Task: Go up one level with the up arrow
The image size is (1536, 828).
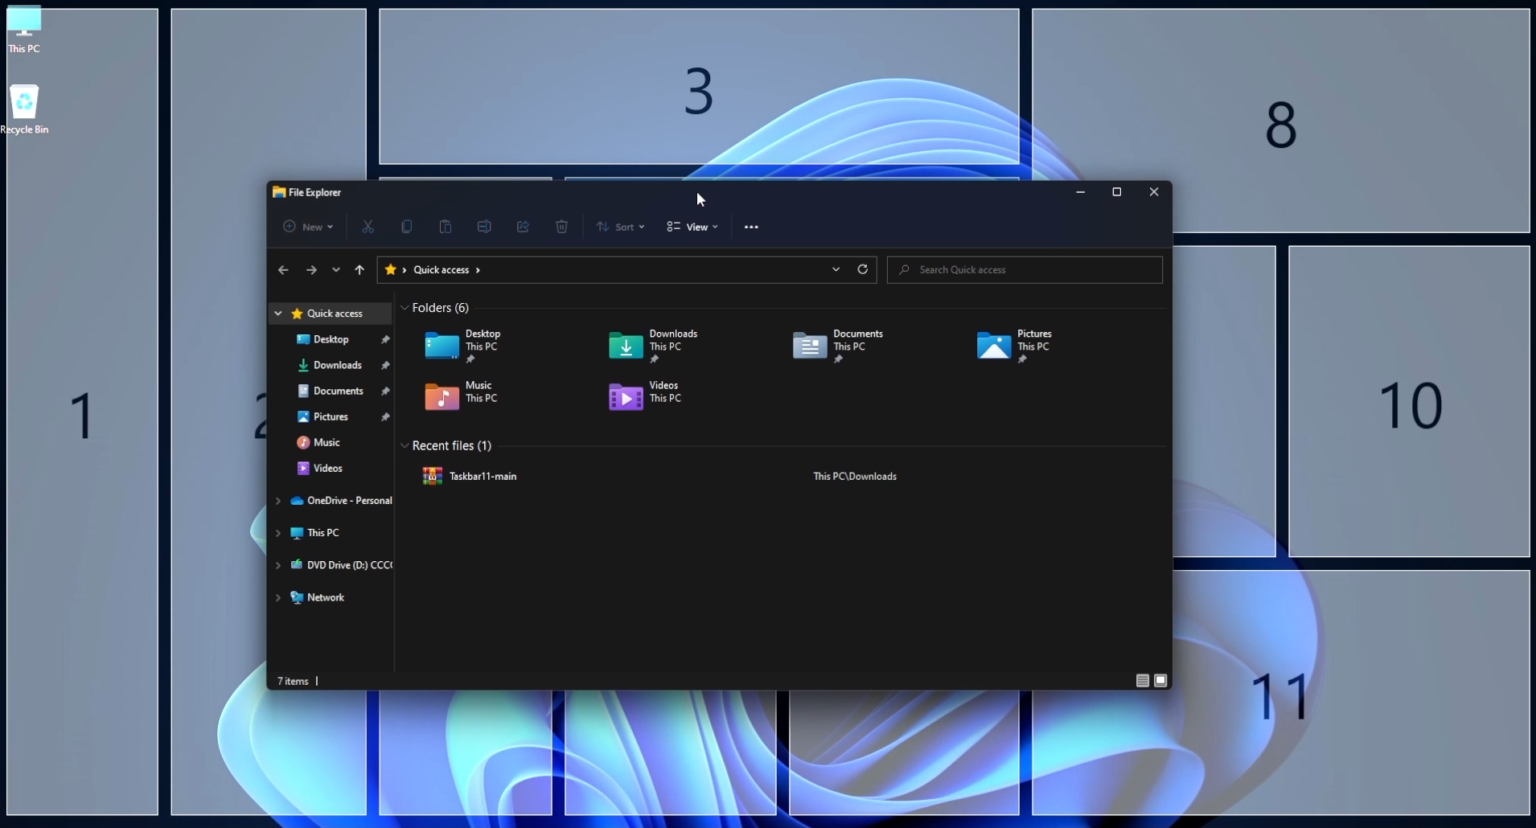Action: (x=359, y=269)
